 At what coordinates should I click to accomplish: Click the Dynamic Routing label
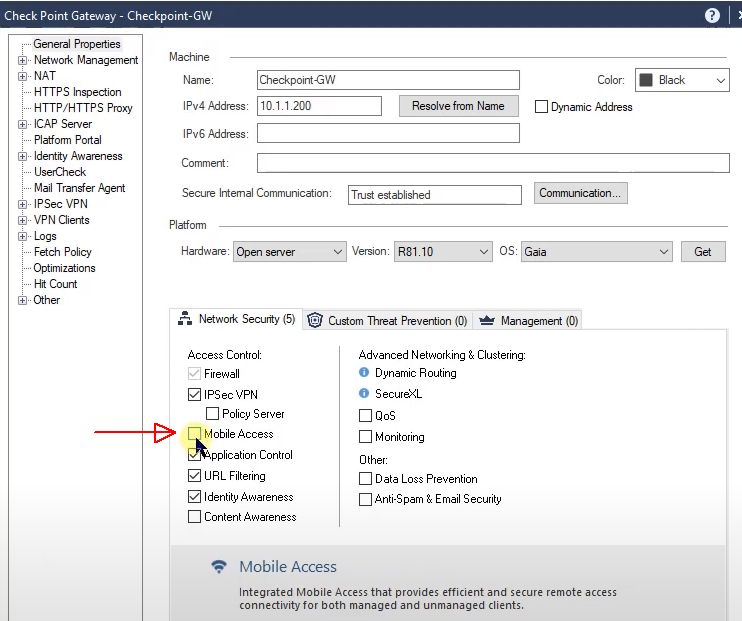(x=415, y=373)
